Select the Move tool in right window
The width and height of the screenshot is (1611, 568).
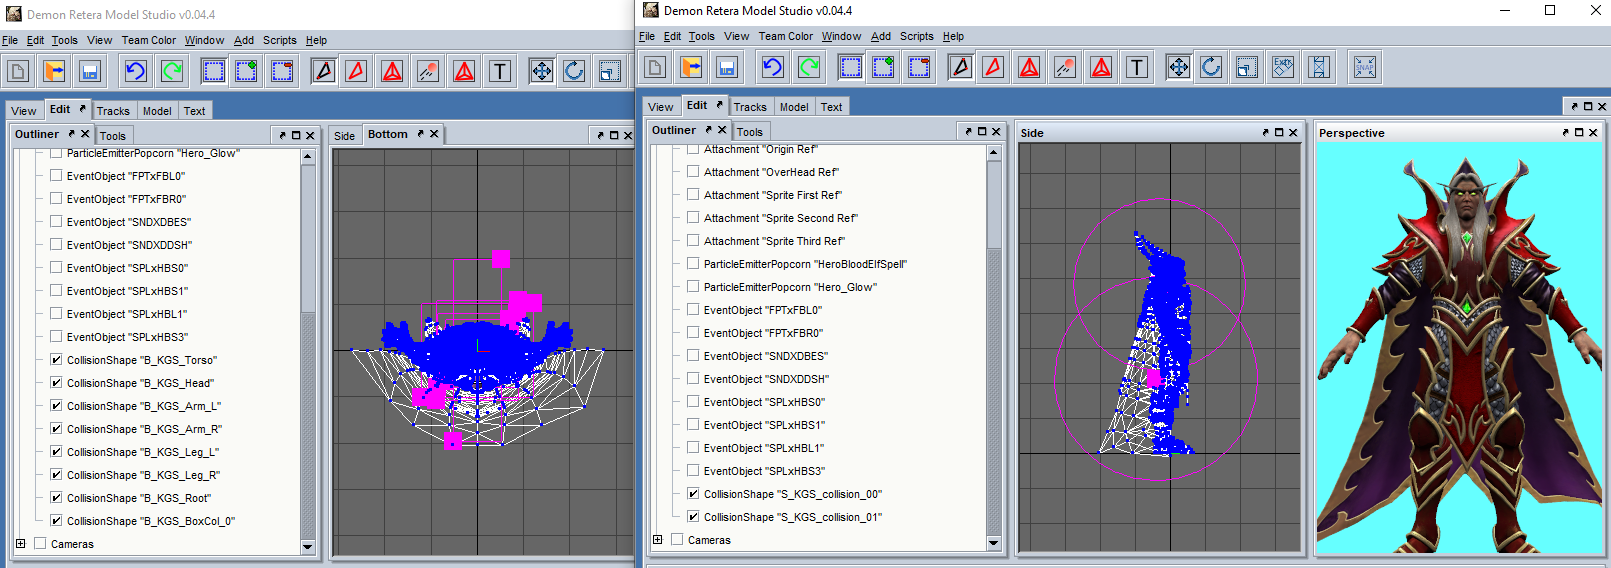1179,67
